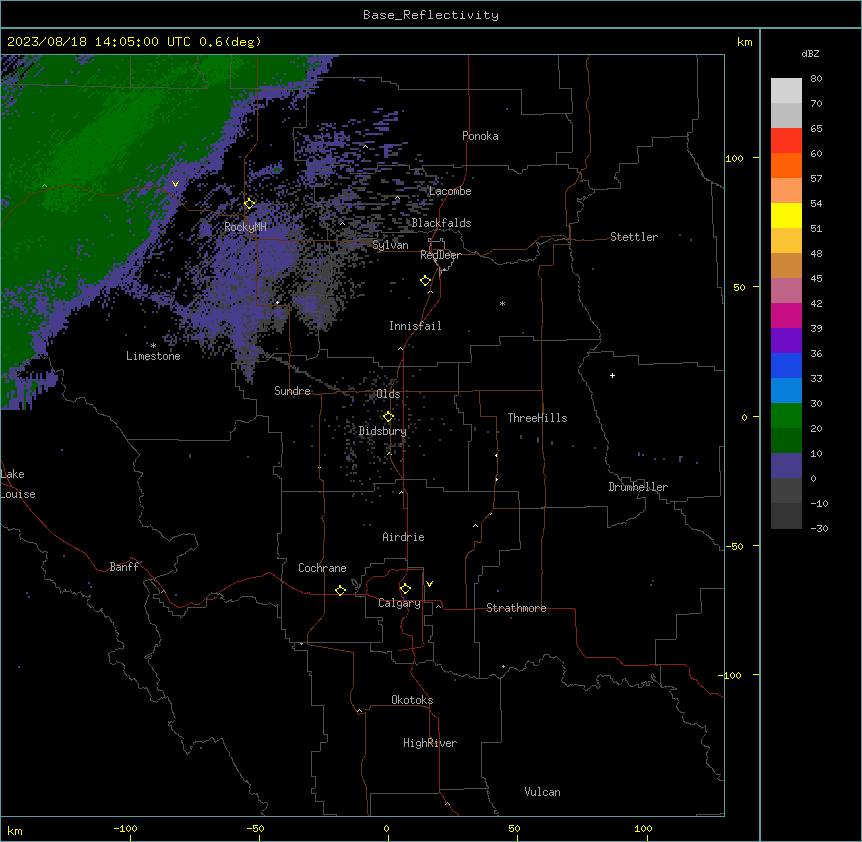Click the RockyMH city label
862x842 pixels.
[x=245, y=227]
